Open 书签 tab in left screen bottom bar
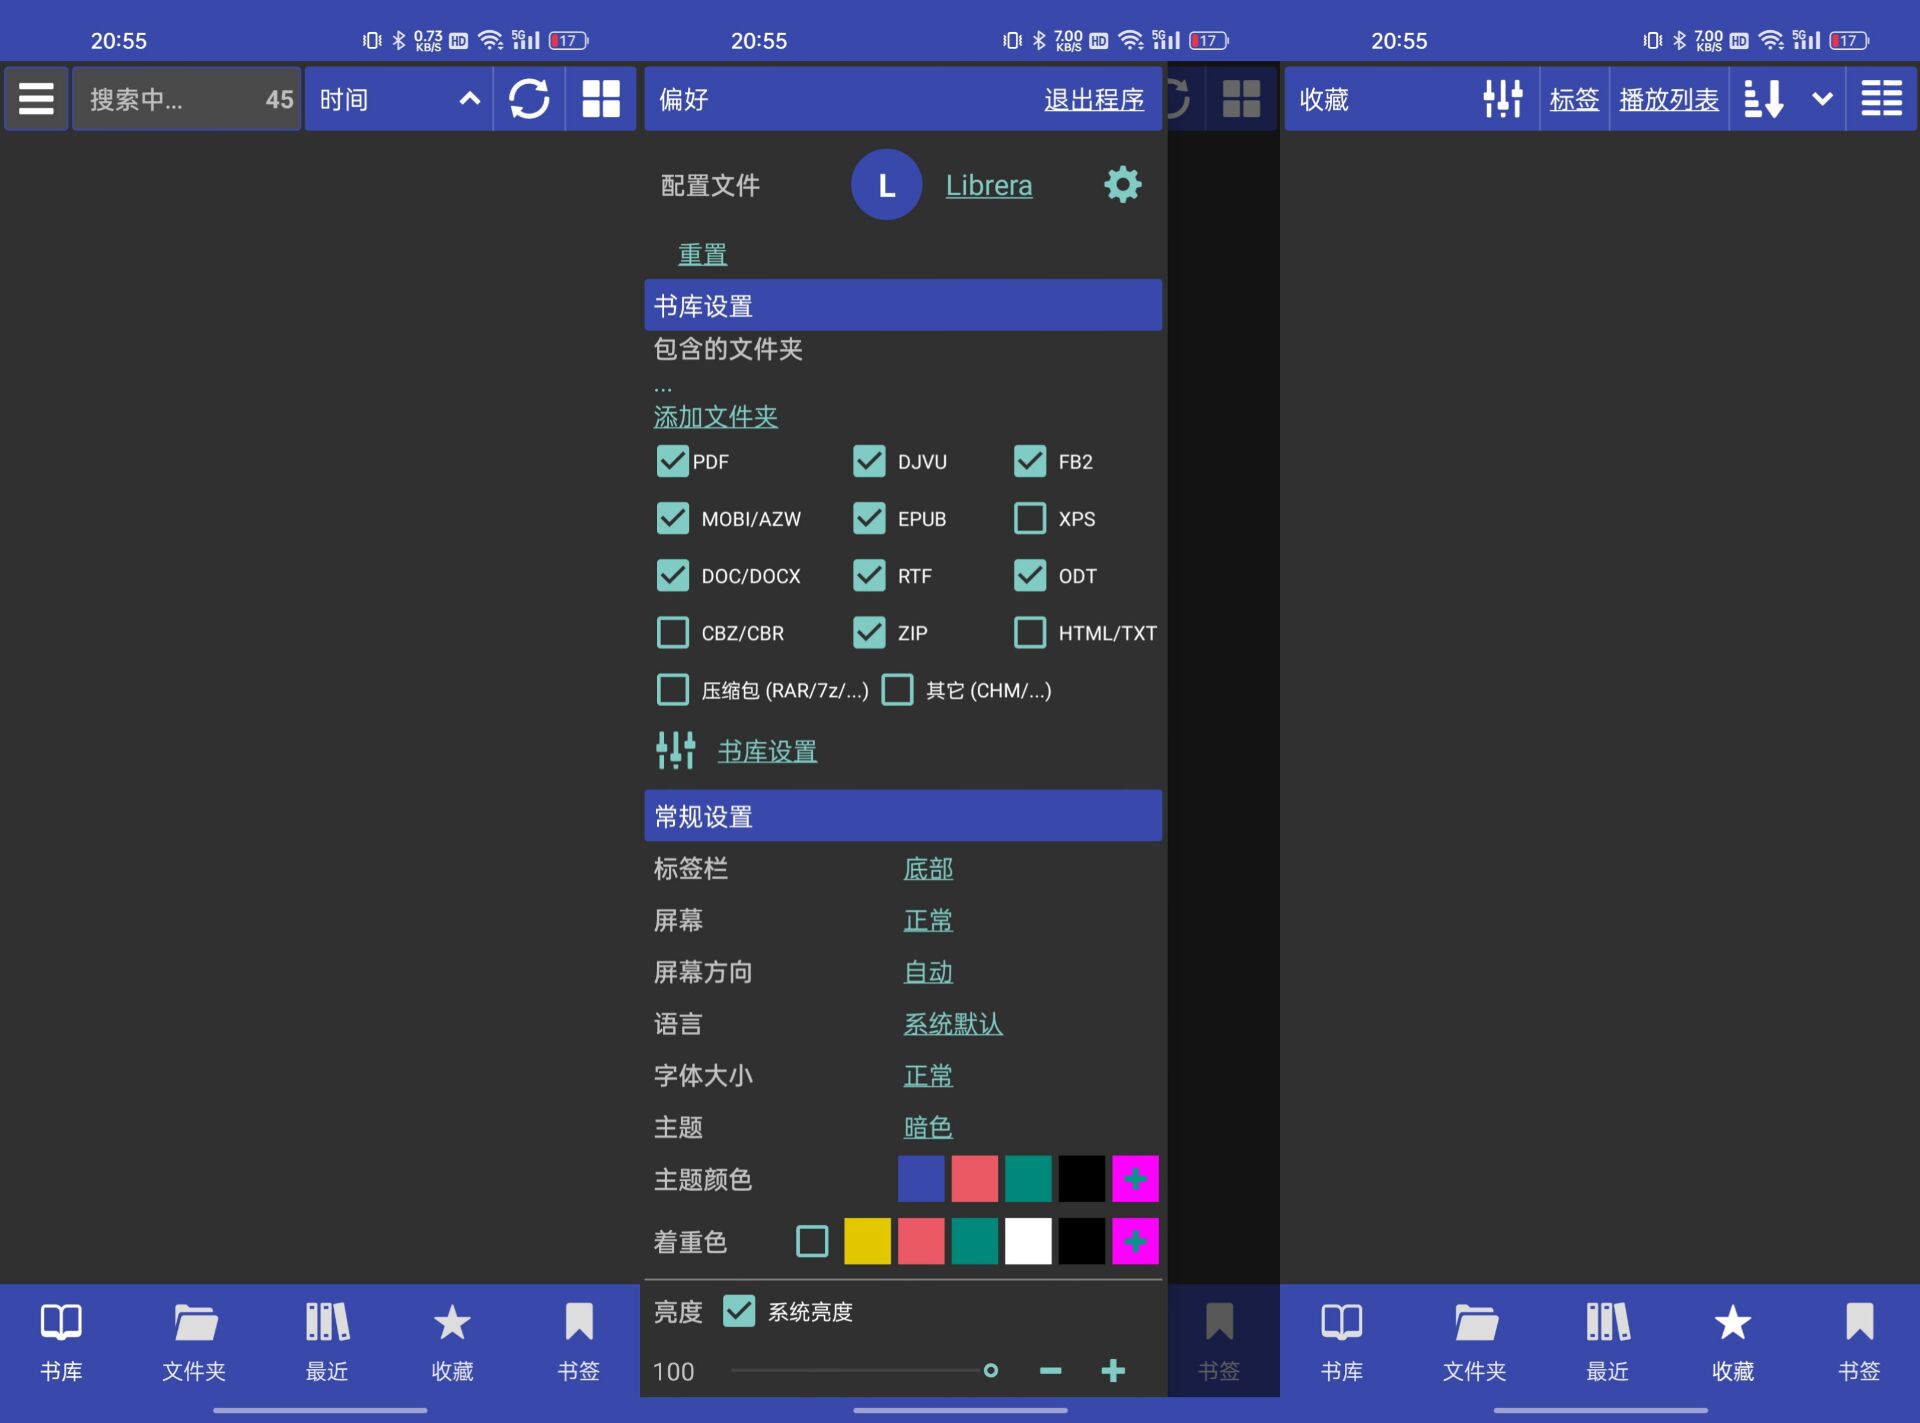The height and width of the screenshot is (1423, 1920). click(x=579, y=1342)
